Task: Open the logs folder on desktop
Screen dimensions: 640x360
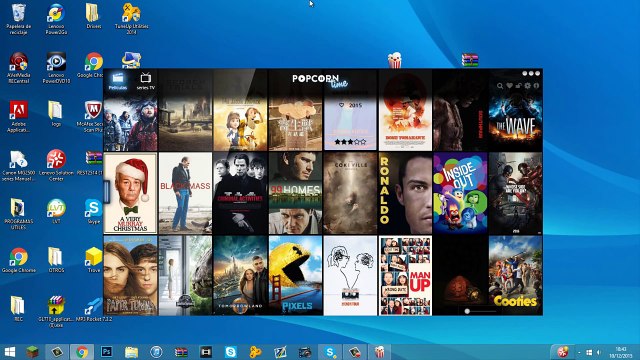Action: (x=56, y=114)
